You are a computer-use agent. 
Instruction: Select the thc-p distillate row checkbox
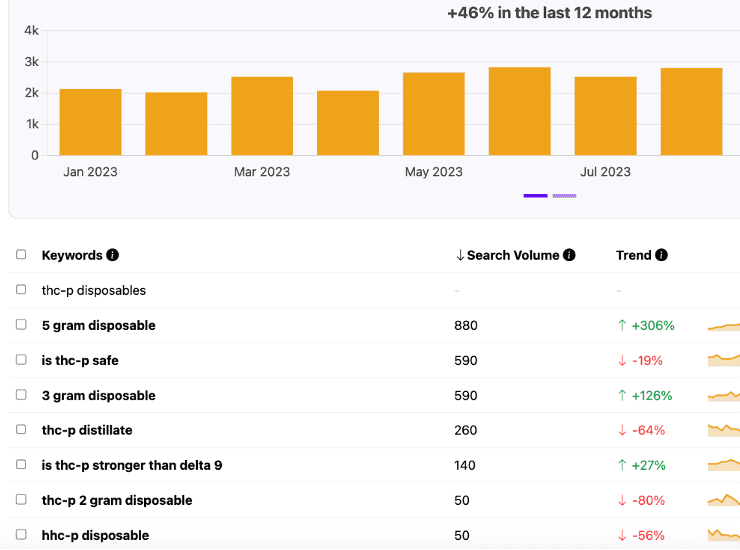pyautogui.click(x=21, y=430)
